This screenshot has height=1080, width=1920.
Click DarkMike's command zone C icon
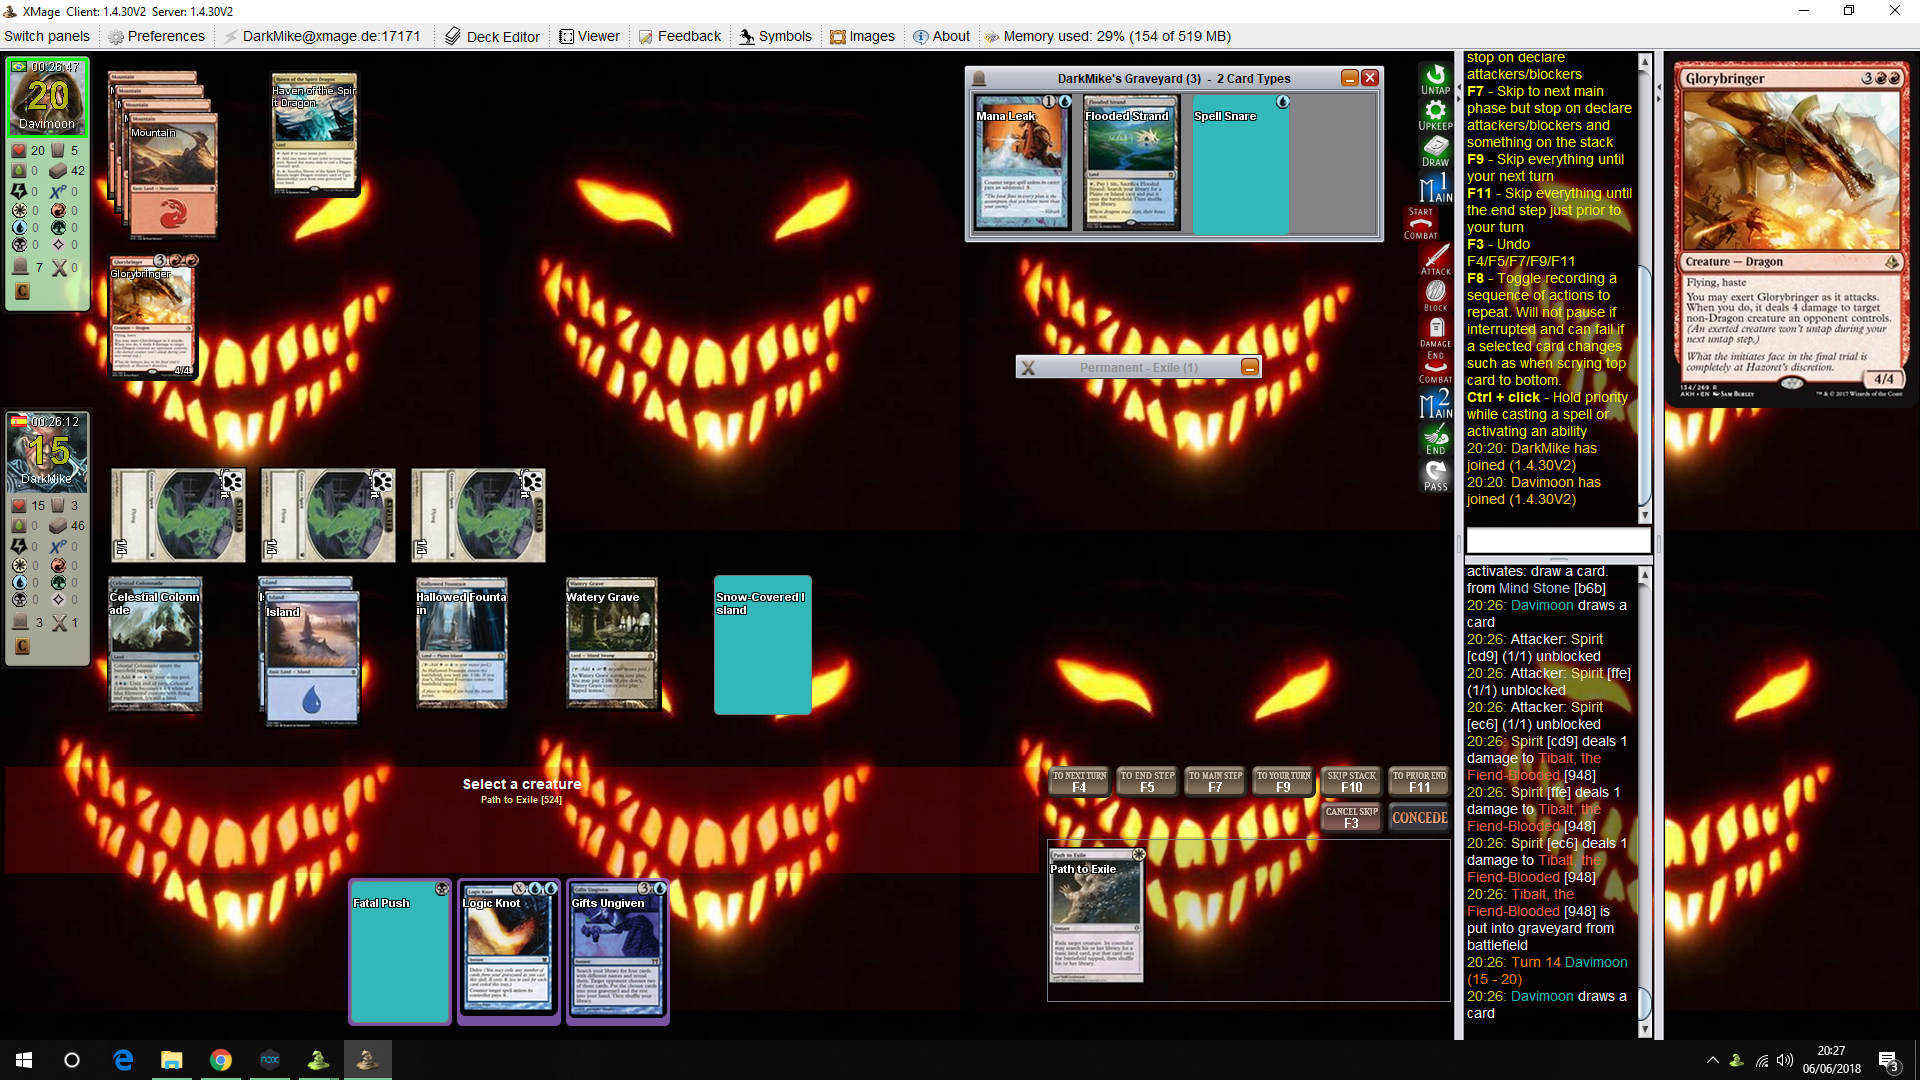pos(22,646)
